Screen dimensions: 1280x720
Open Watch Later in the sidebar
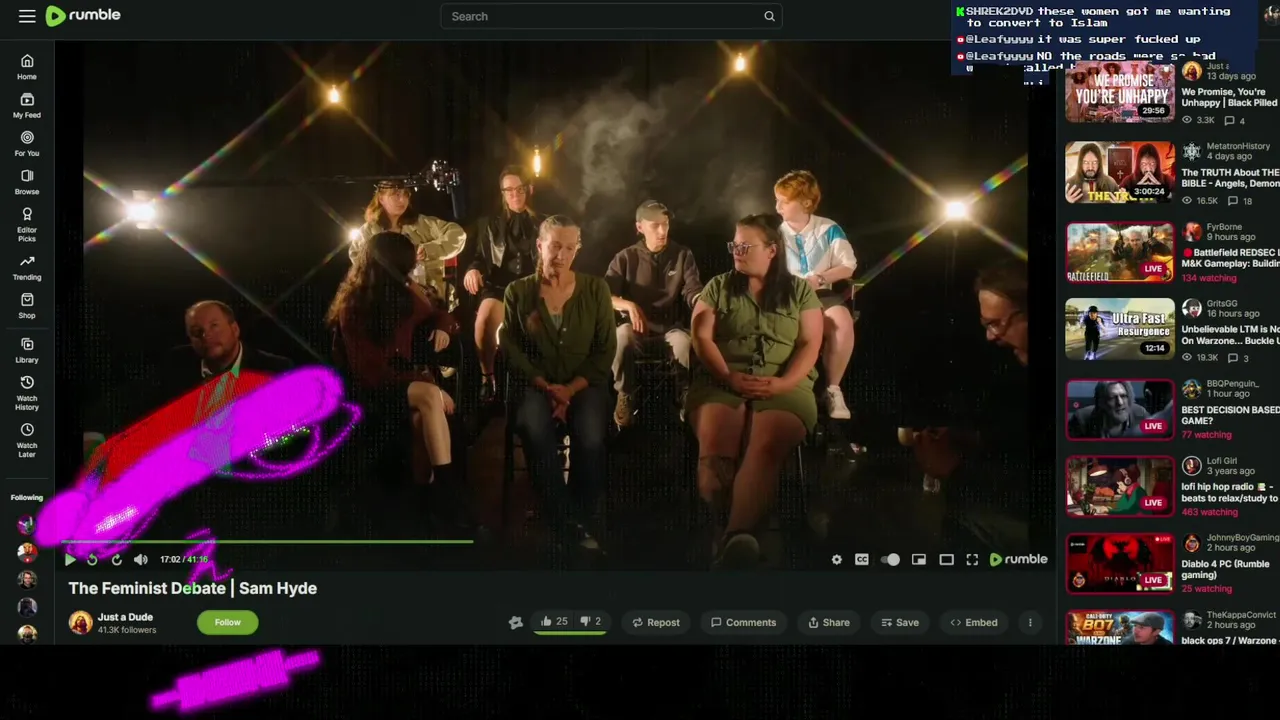27,440
